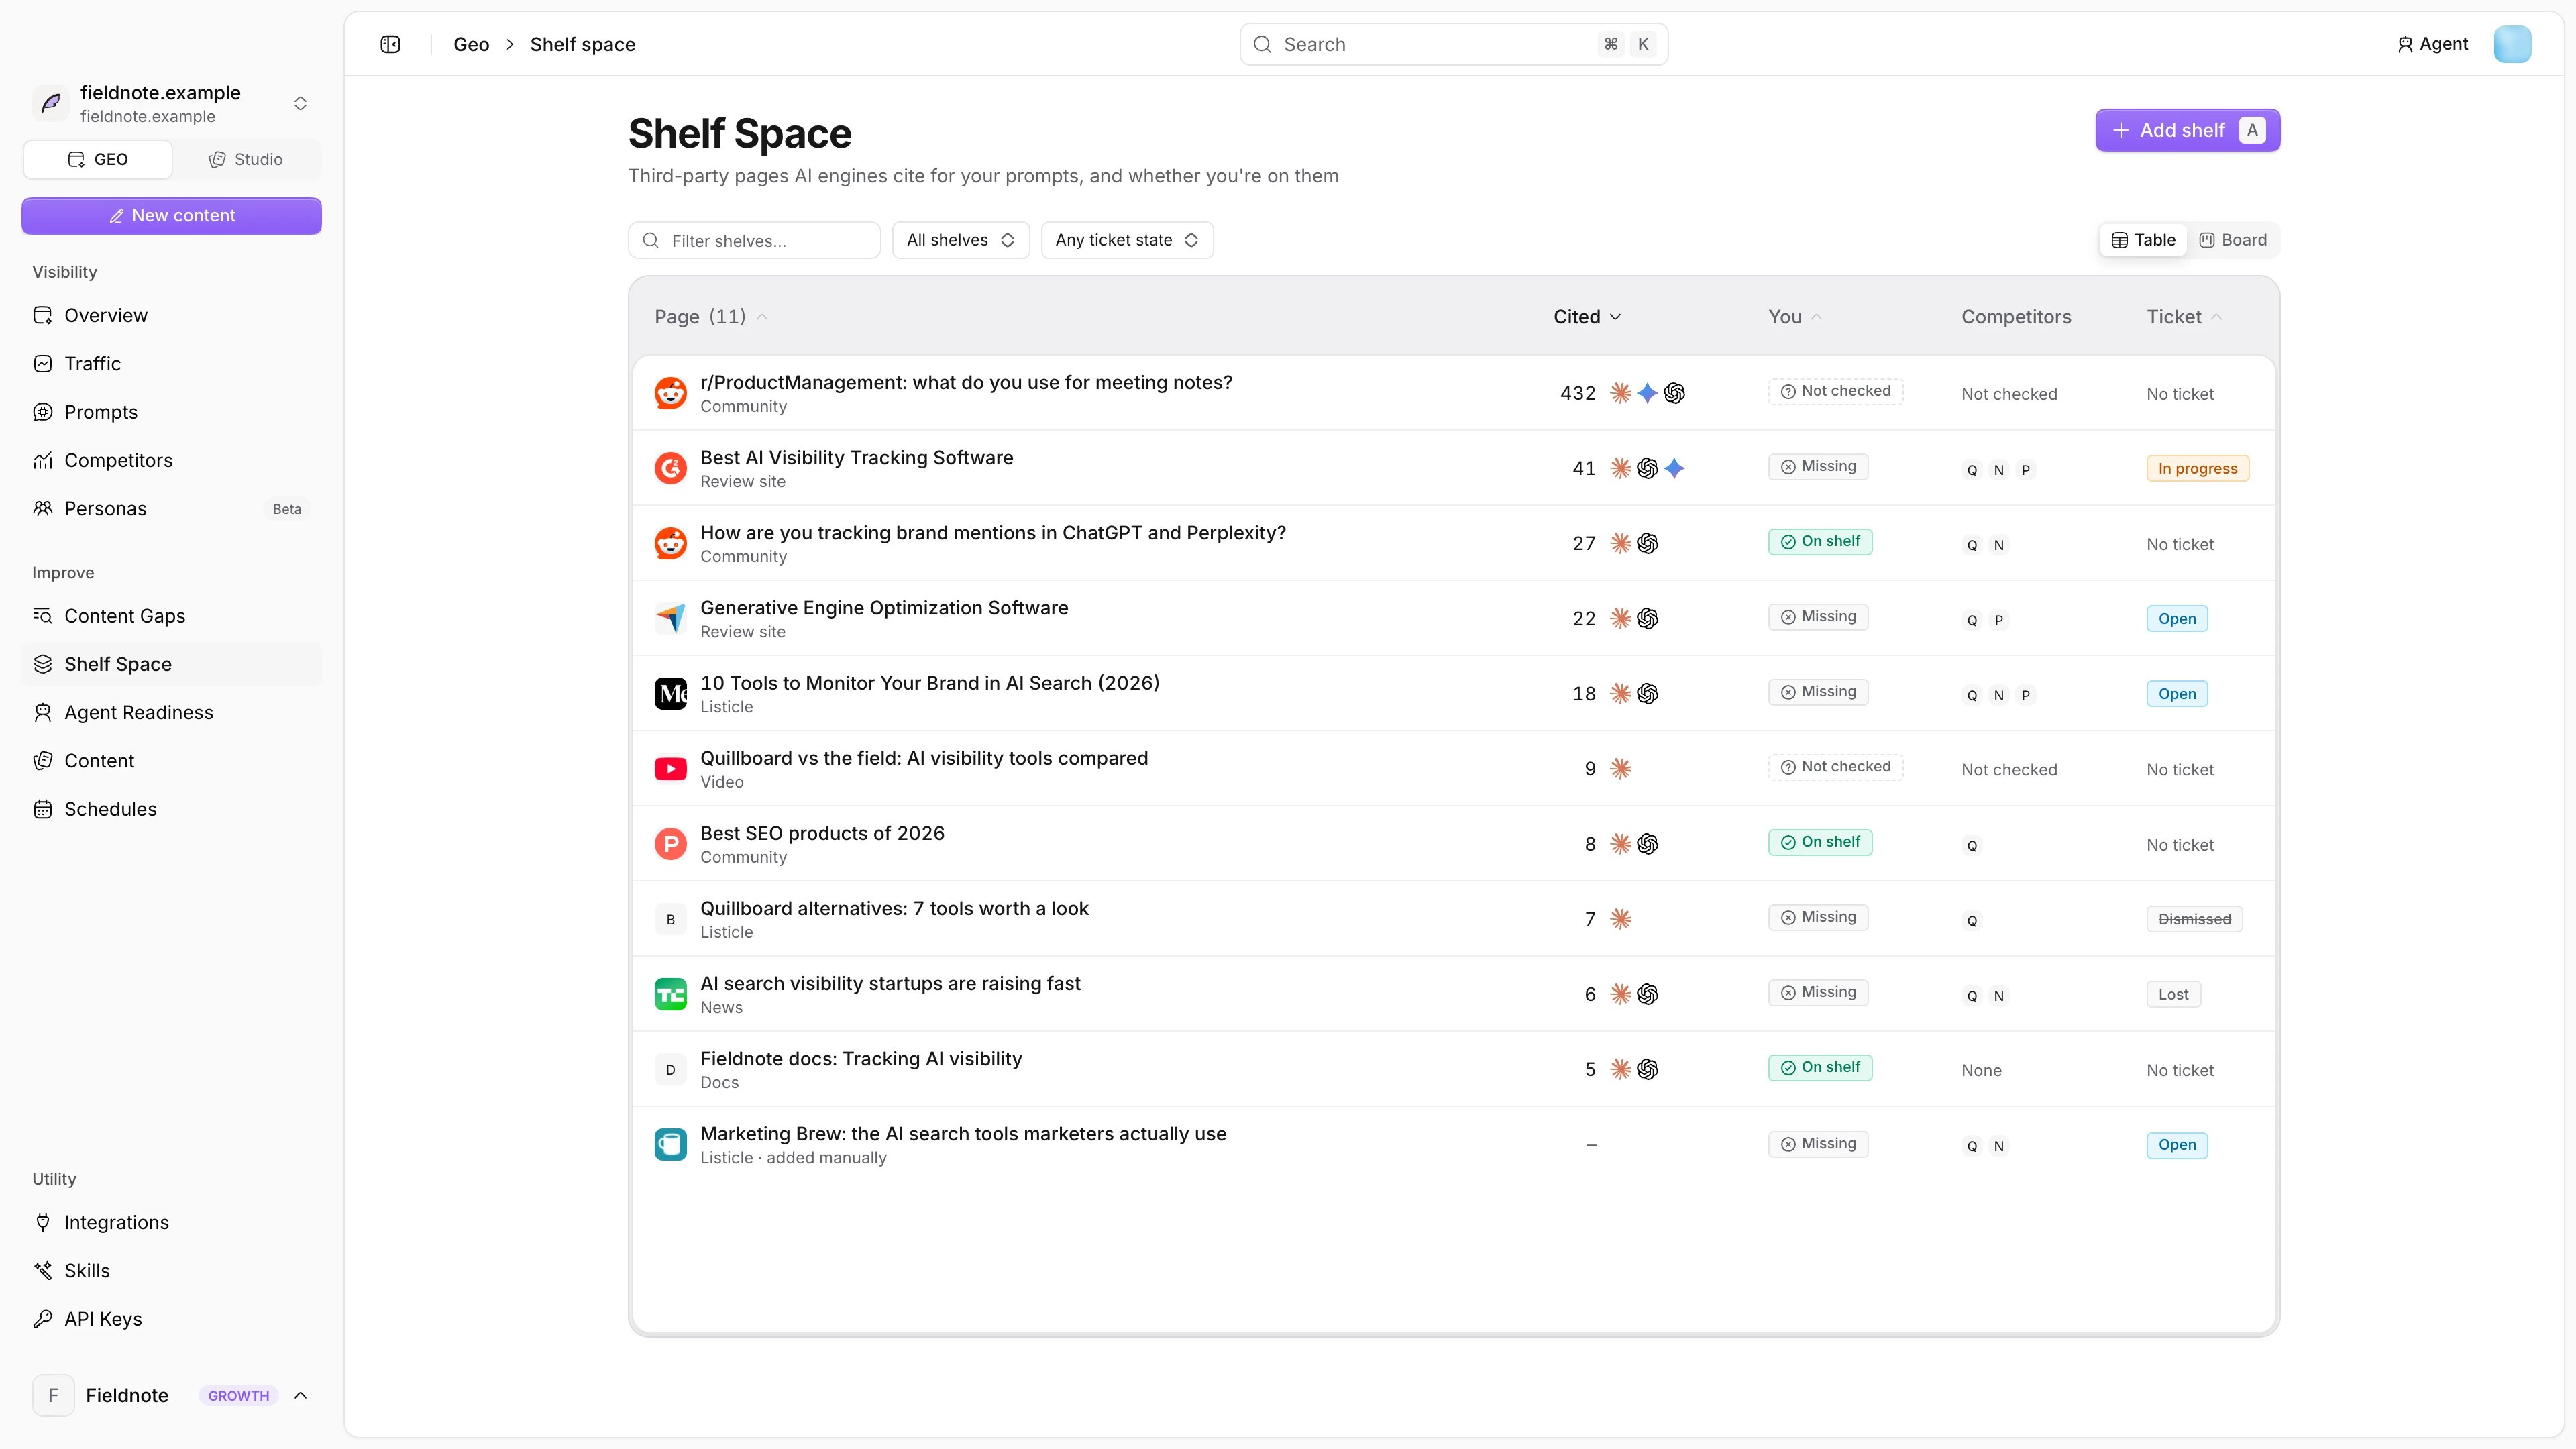Click the Reddit icon for r/ProductManagement row
2576x1449 pixels.
point(670,393)
